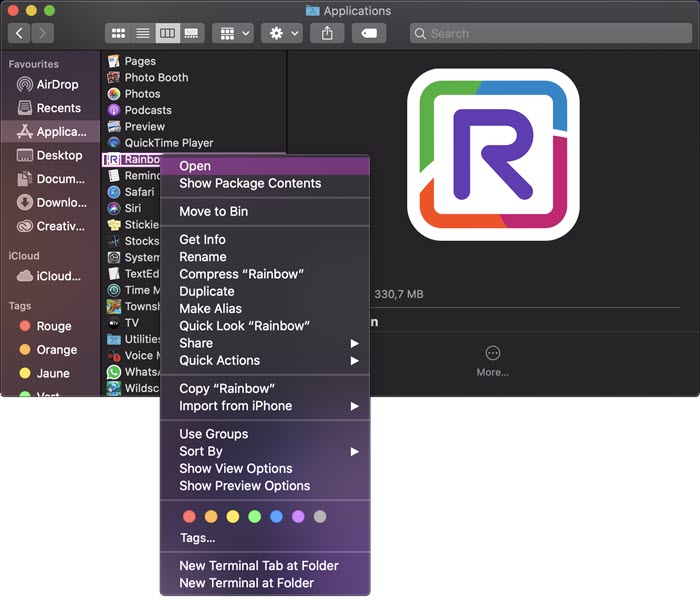Click the More actions circle icon
This screenshot has height=601, width=700.
492,353
